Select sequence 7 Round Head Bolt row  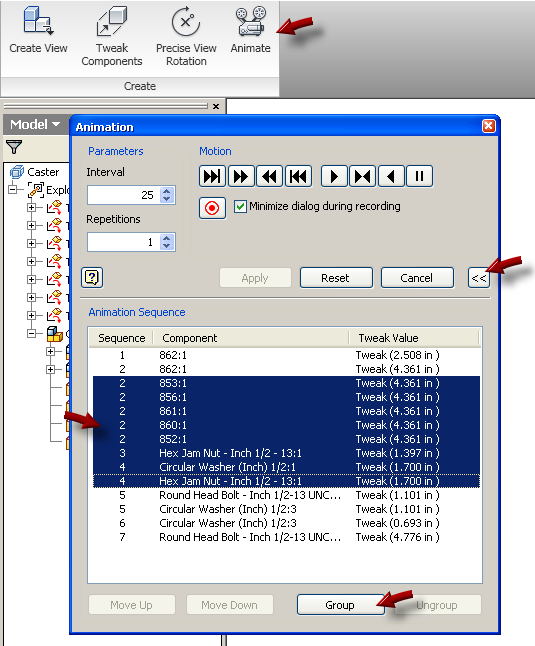pyautogui.click(x=285, y=537)
